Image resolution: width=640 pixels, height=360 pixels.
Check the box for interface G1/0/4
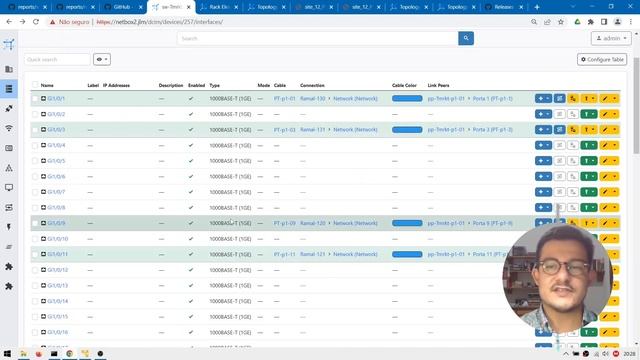point(35,145)
